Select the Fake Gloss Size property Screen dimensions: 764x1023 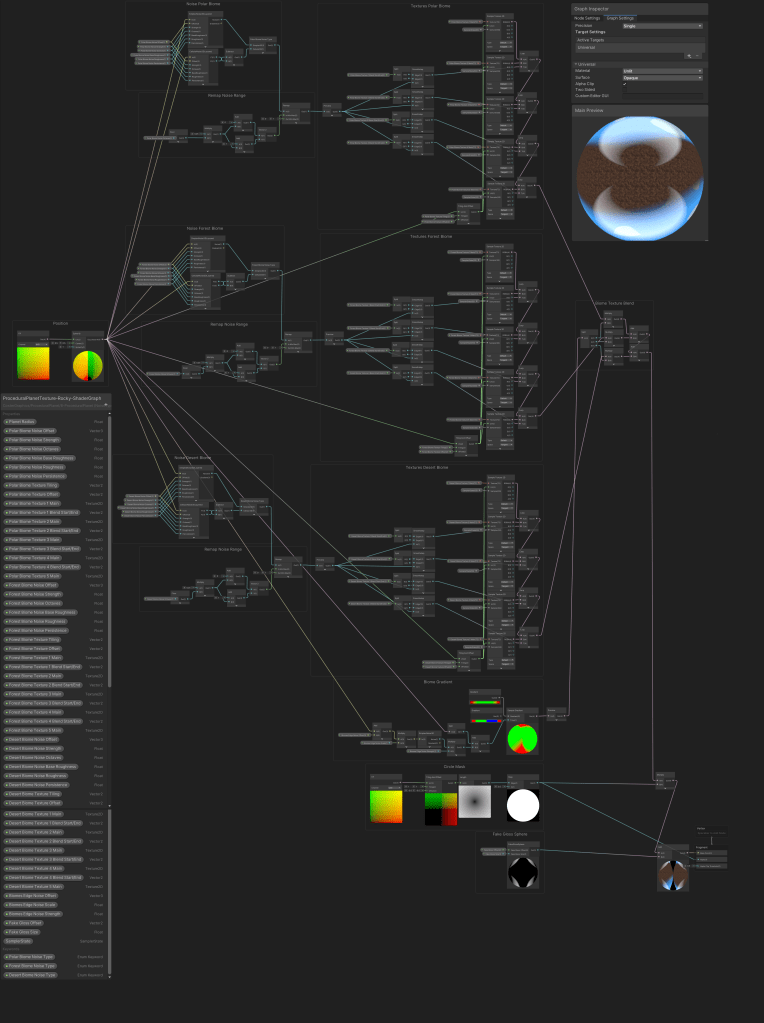[x=23, y=932]
